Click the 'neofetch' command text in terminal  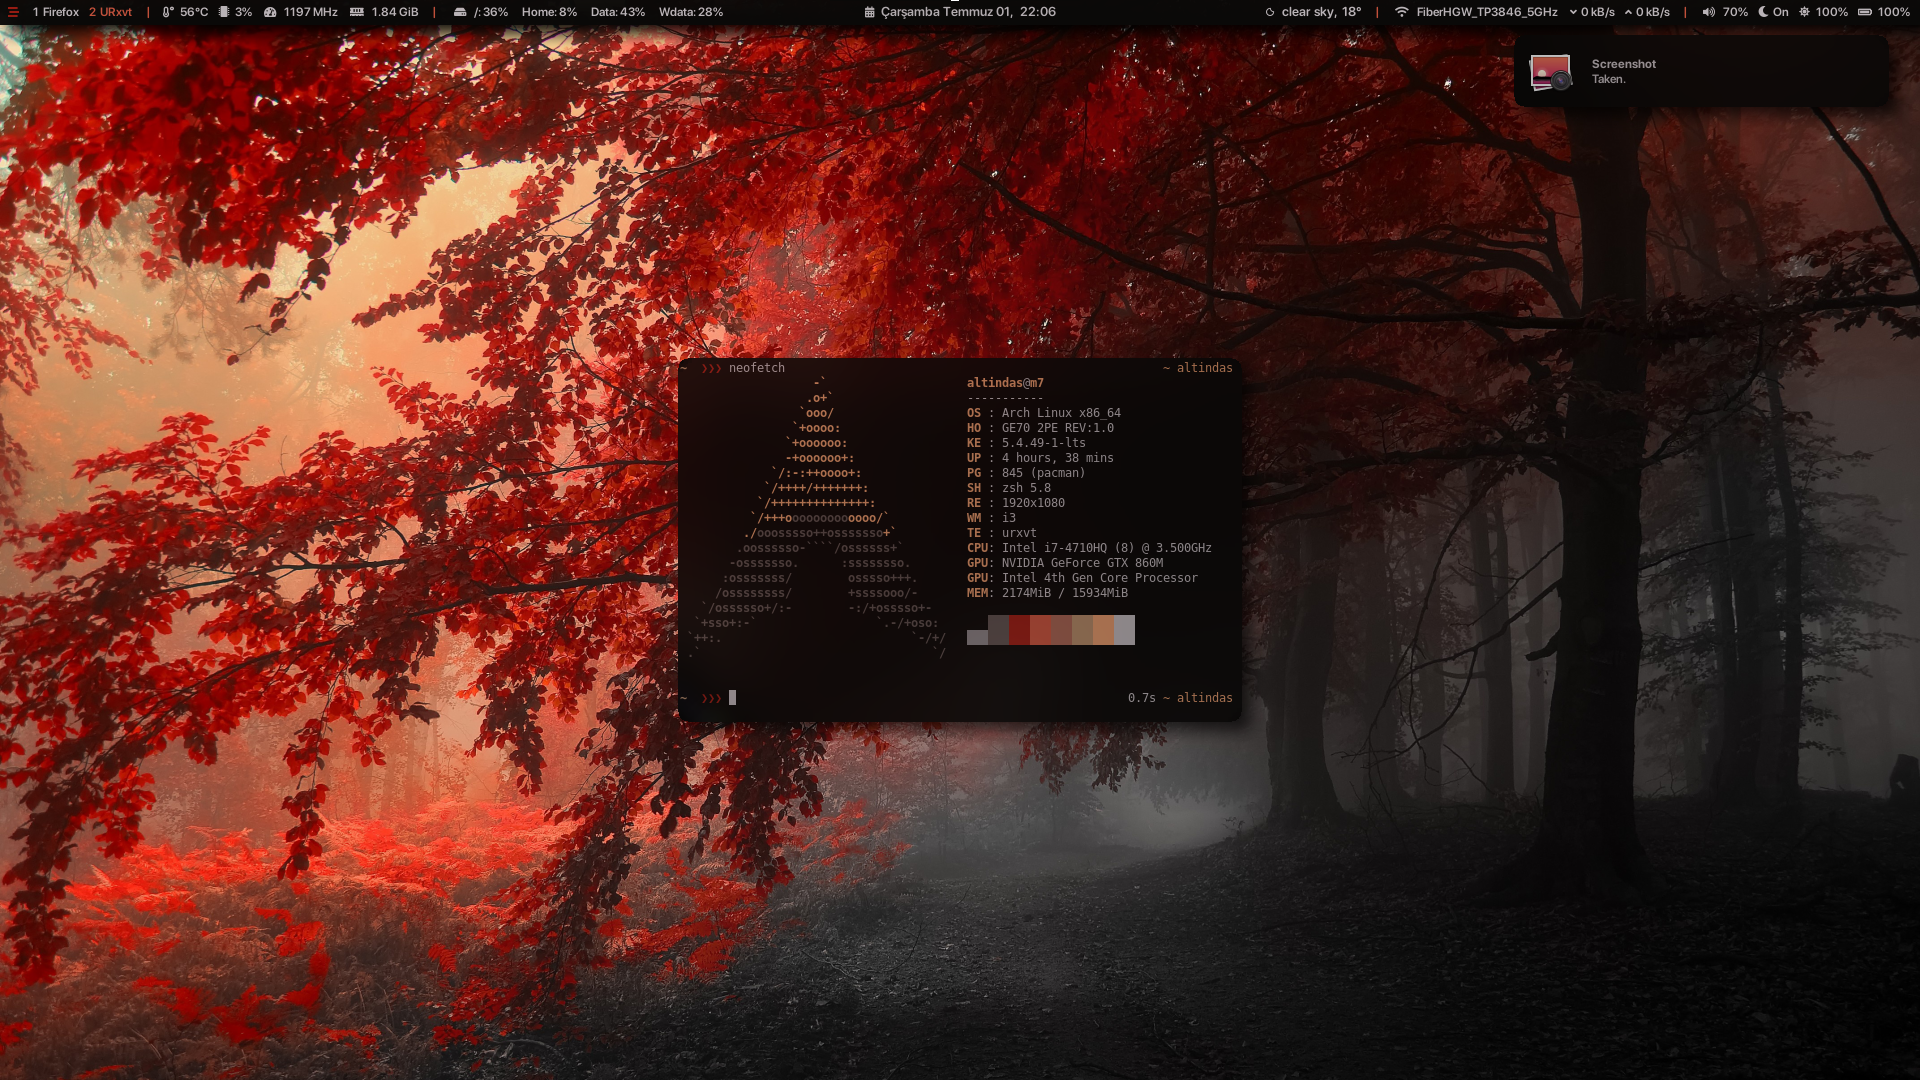[x=757, y=368]
